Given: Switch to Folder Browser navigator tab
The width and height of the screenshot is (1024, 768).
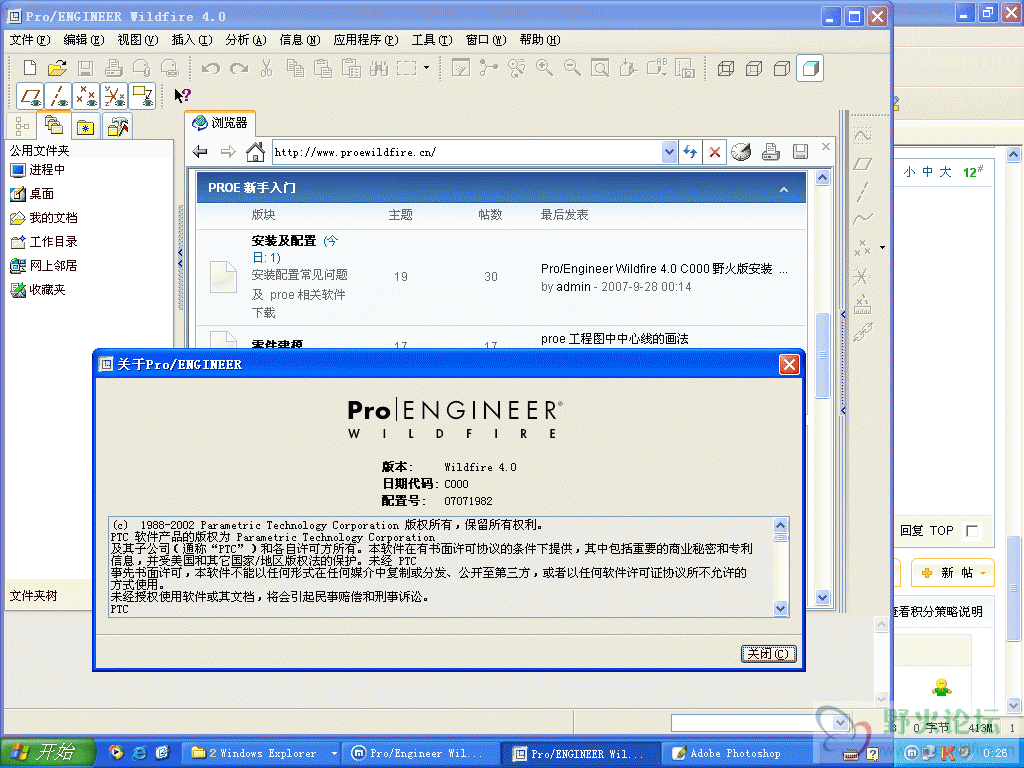Looking at the screenshot, I should [54, 125].
